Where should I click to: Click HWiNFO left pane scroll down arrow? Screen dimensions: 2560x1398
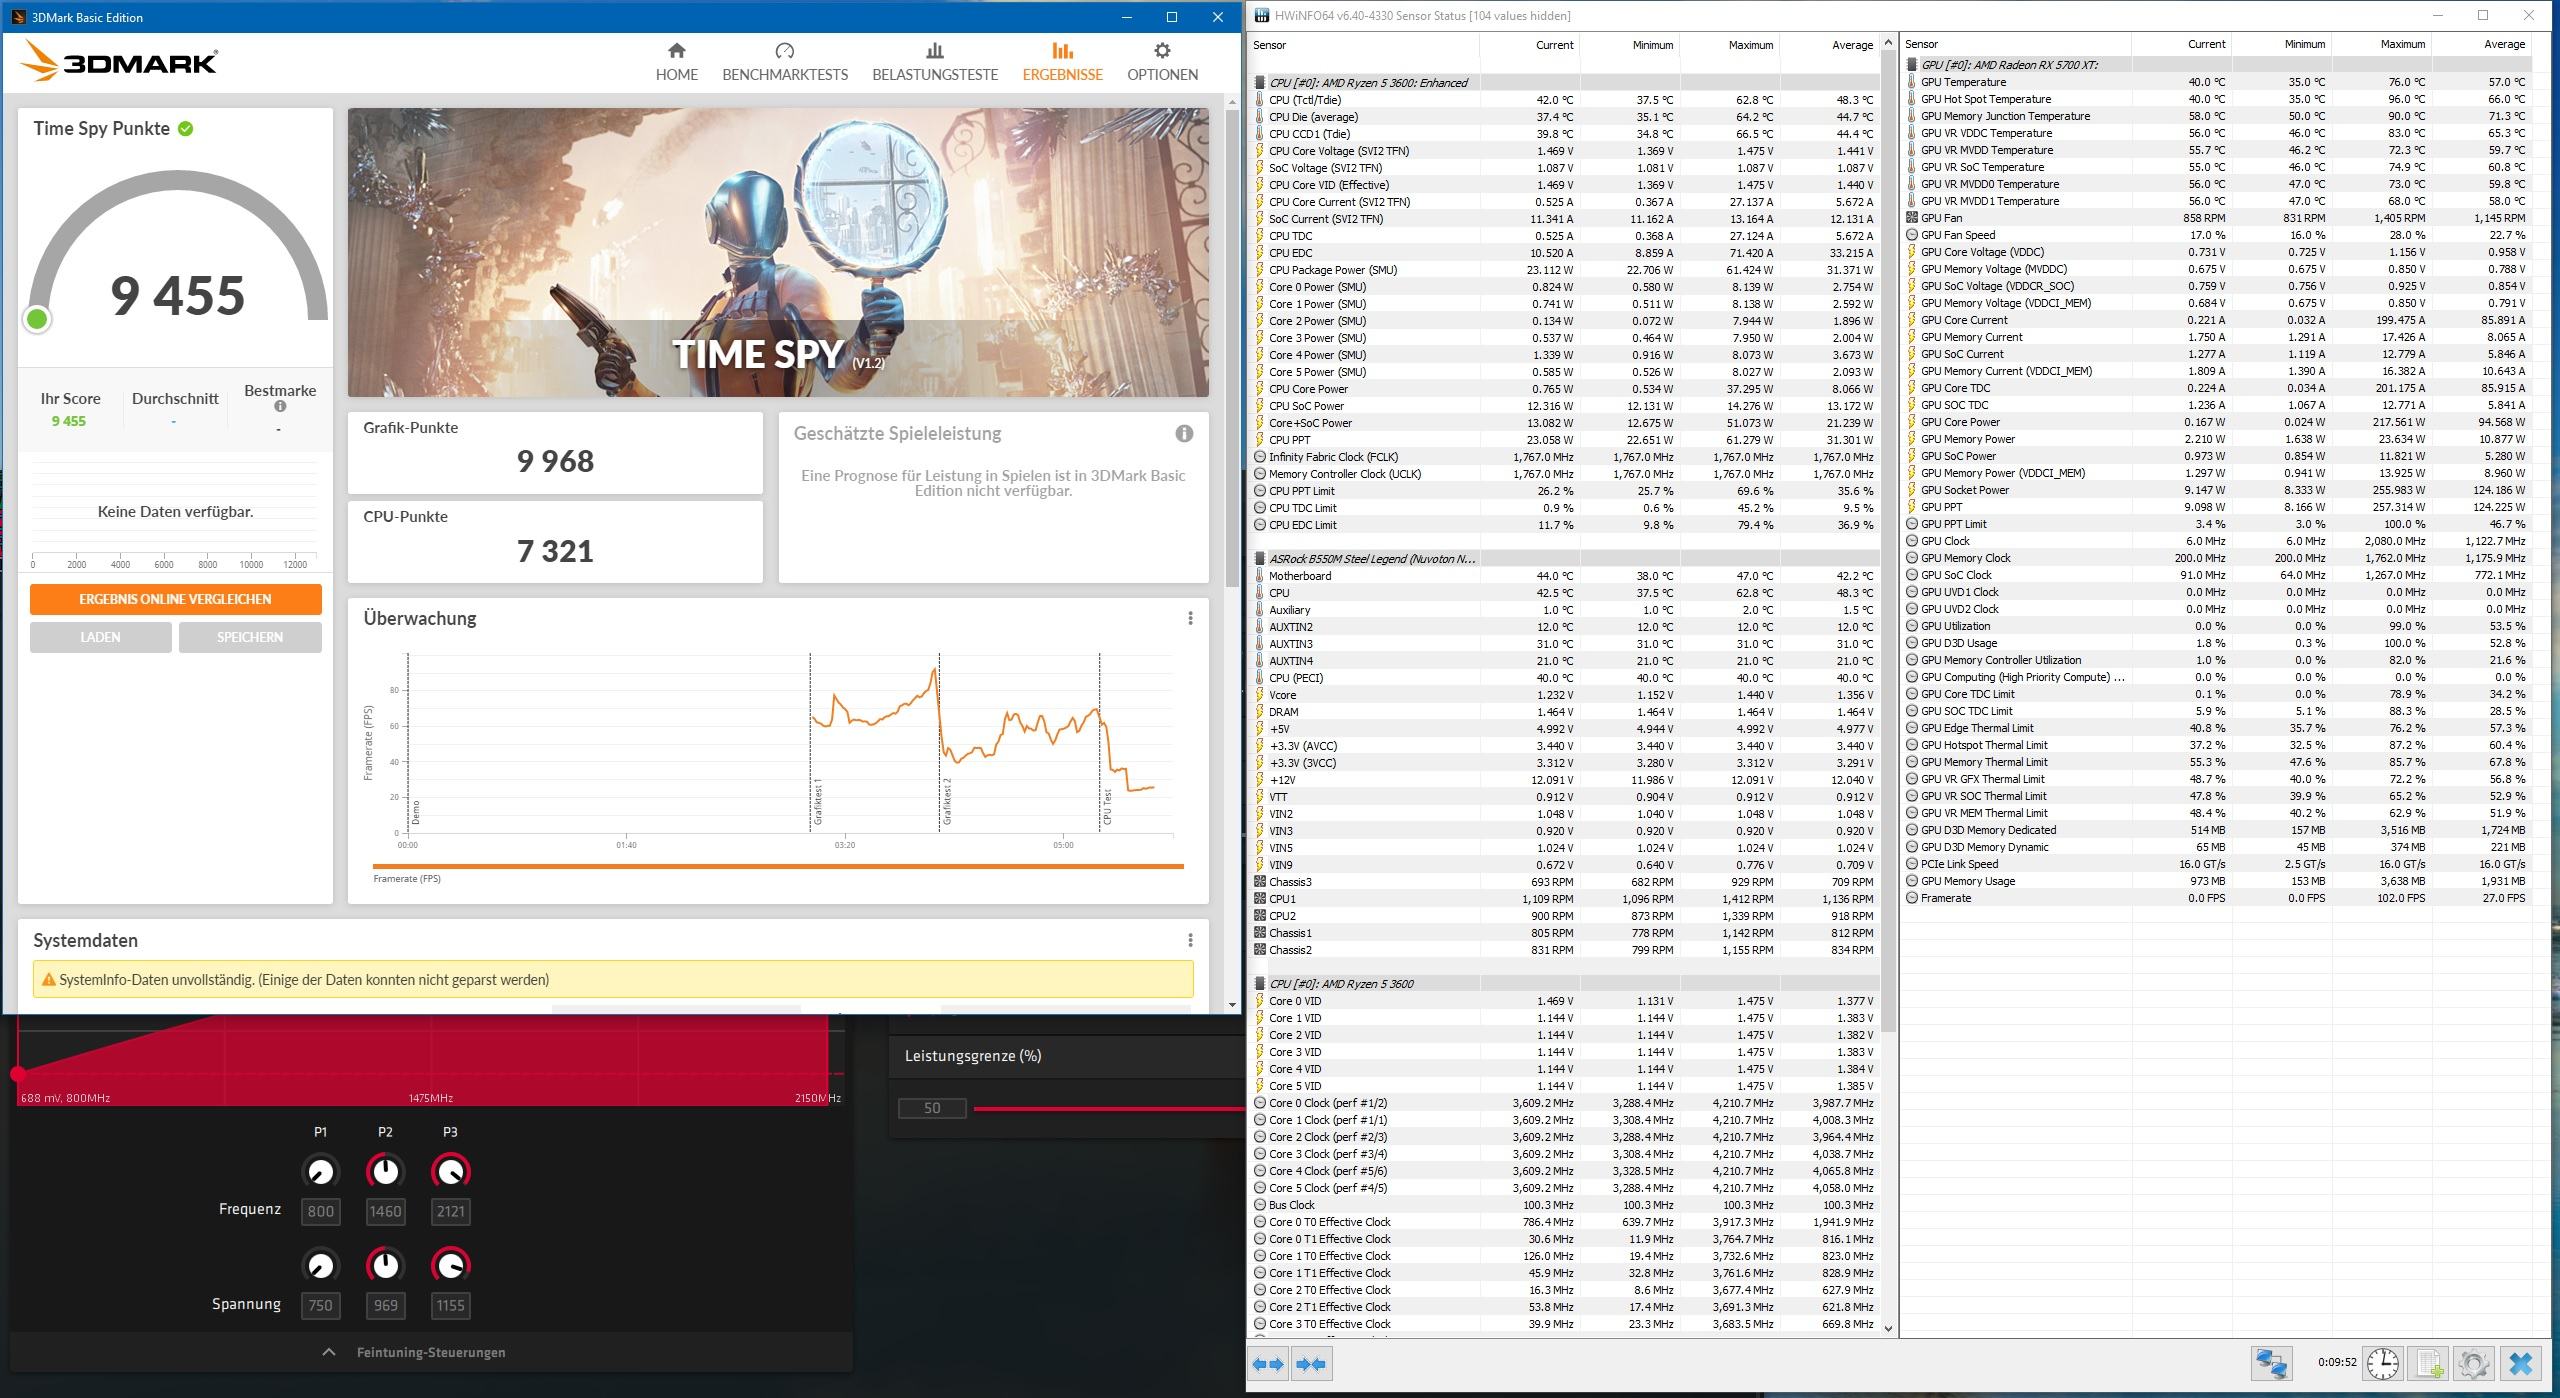[1888, 1328]
